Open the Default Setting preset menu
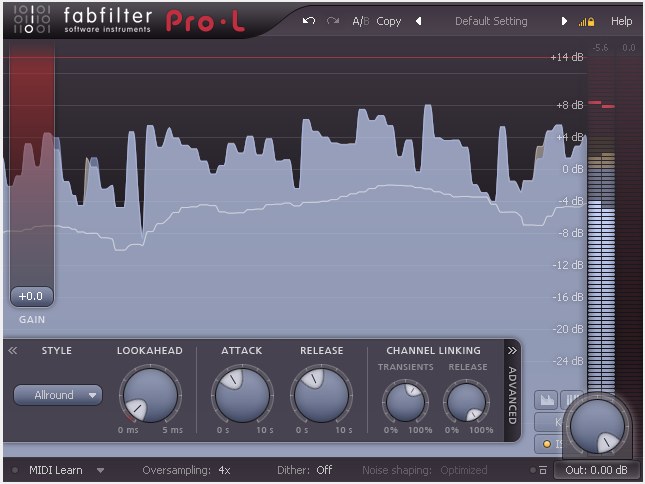Screen dimensions: 645x484 pyautogui.click(x=491, y=21)
